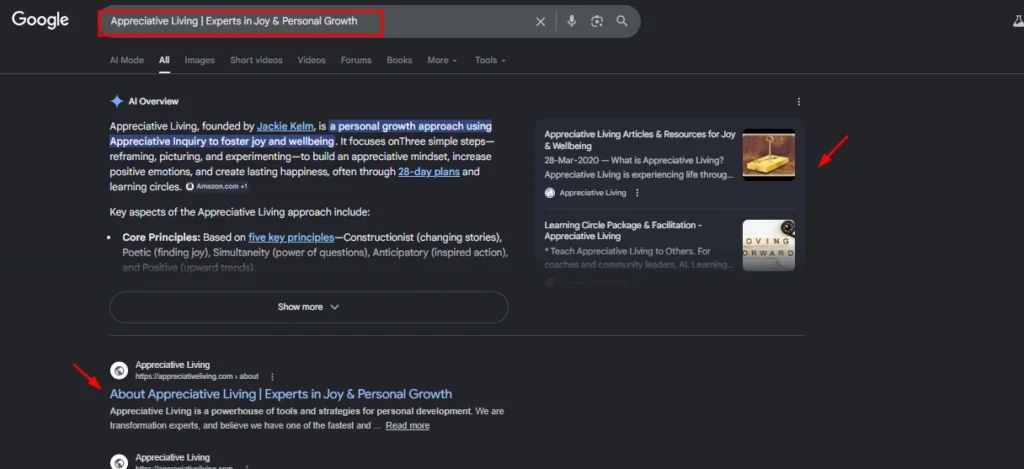The height and width of the screenshot is (469, 1024).
Task: Open the Amazon.com +1 source chip
Action: 216,187
